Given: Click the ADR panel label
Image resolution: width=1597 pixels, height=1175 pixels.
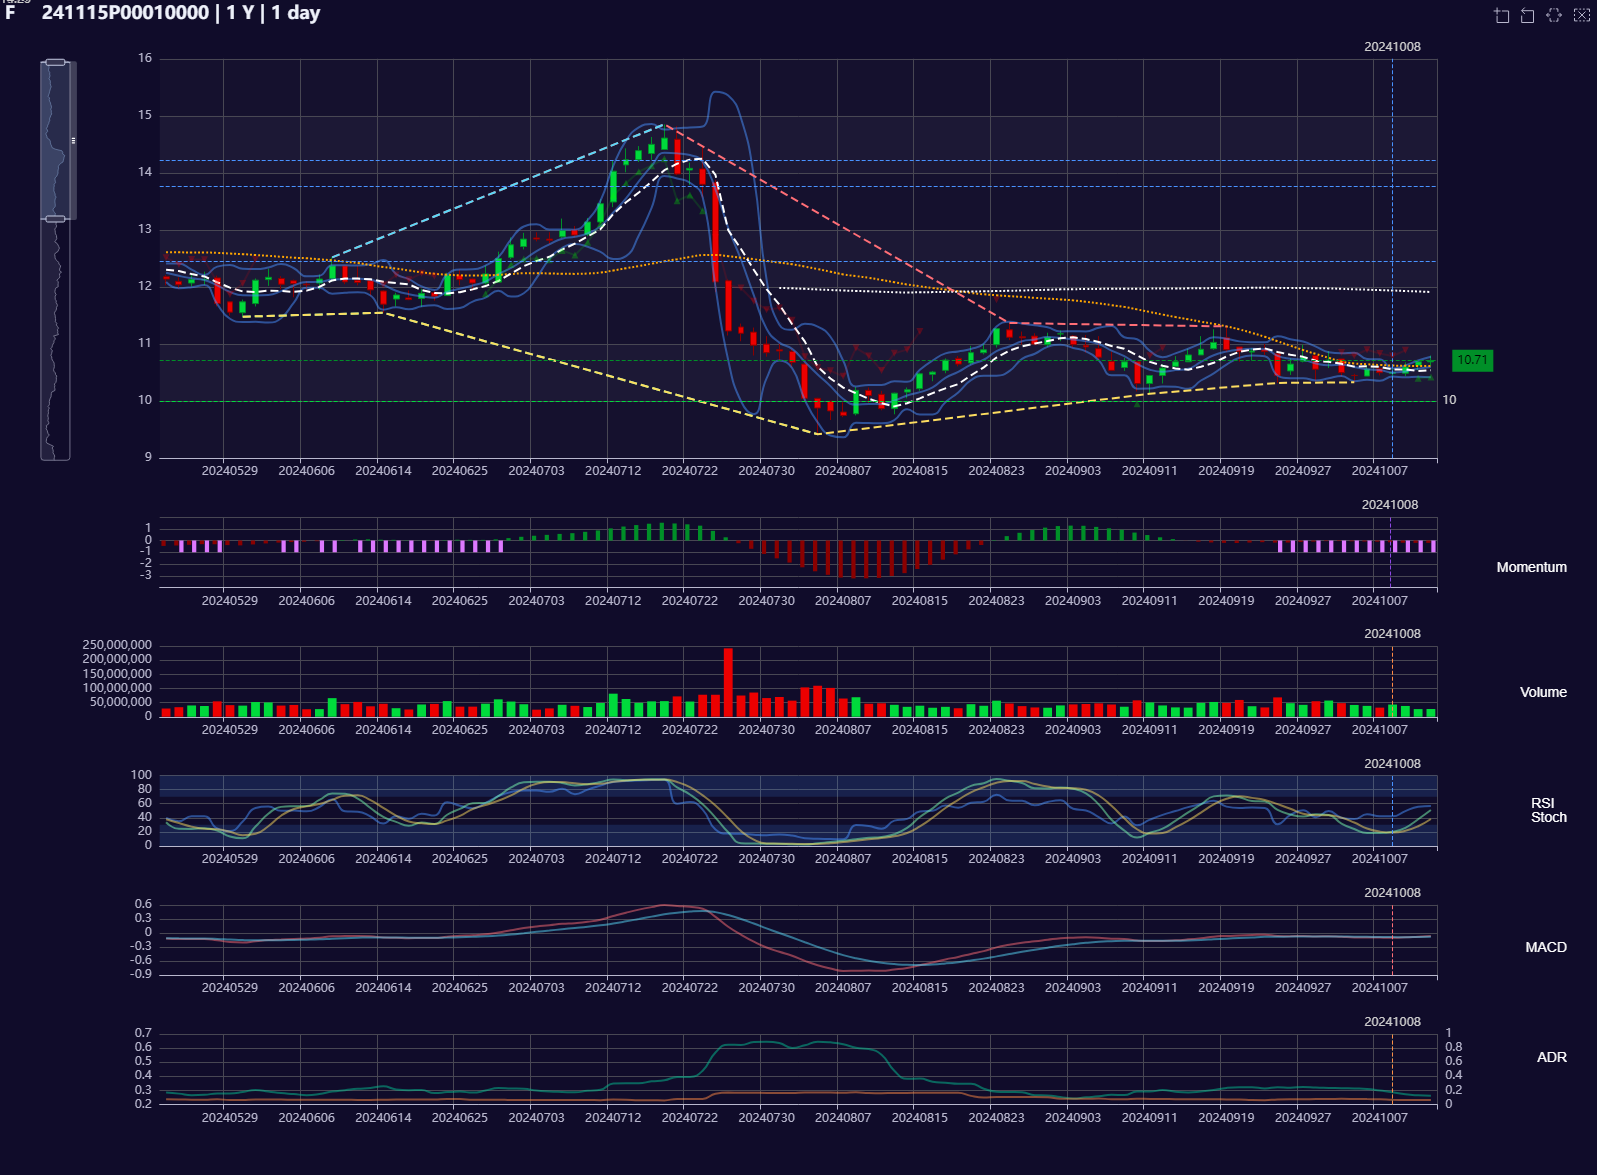Looking at the screenshot, I should click(1551, 1057).
